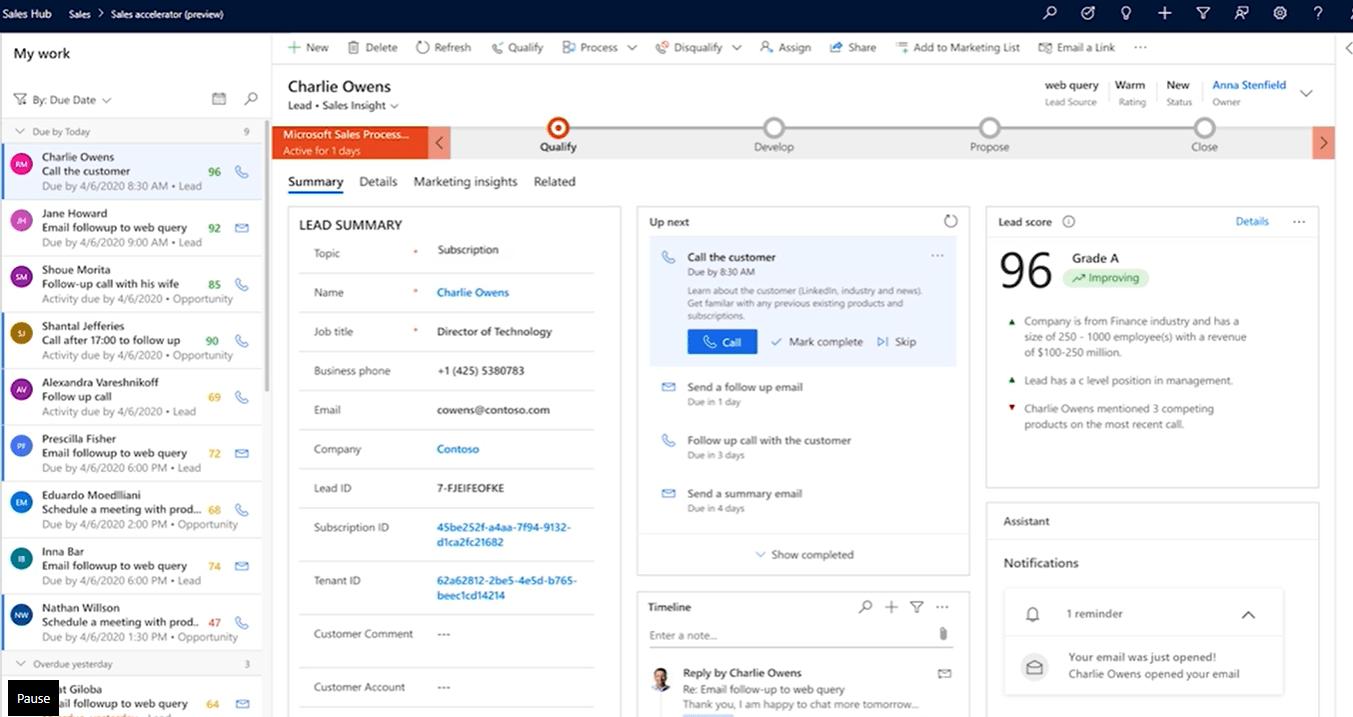
Task: Open the settings gear icon
Action: (x=1280, y=14)
